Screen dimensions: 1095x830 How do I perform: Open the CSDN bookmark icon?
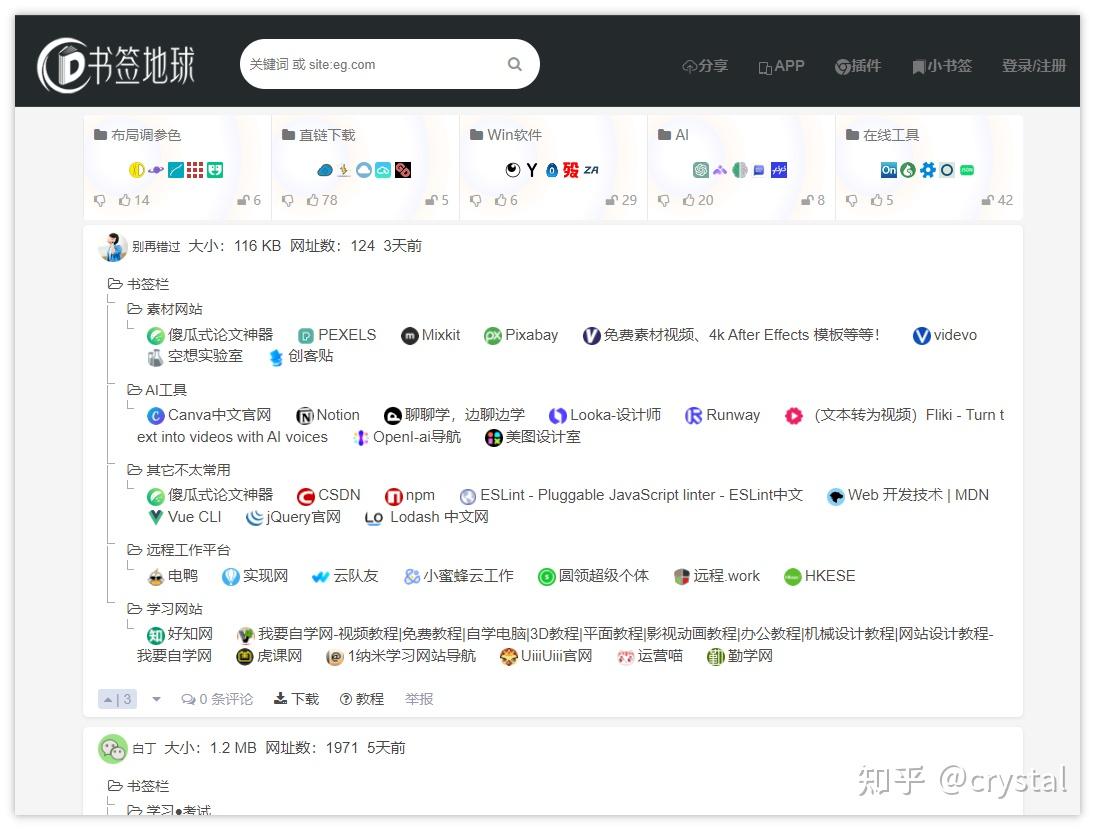point(305,496)
